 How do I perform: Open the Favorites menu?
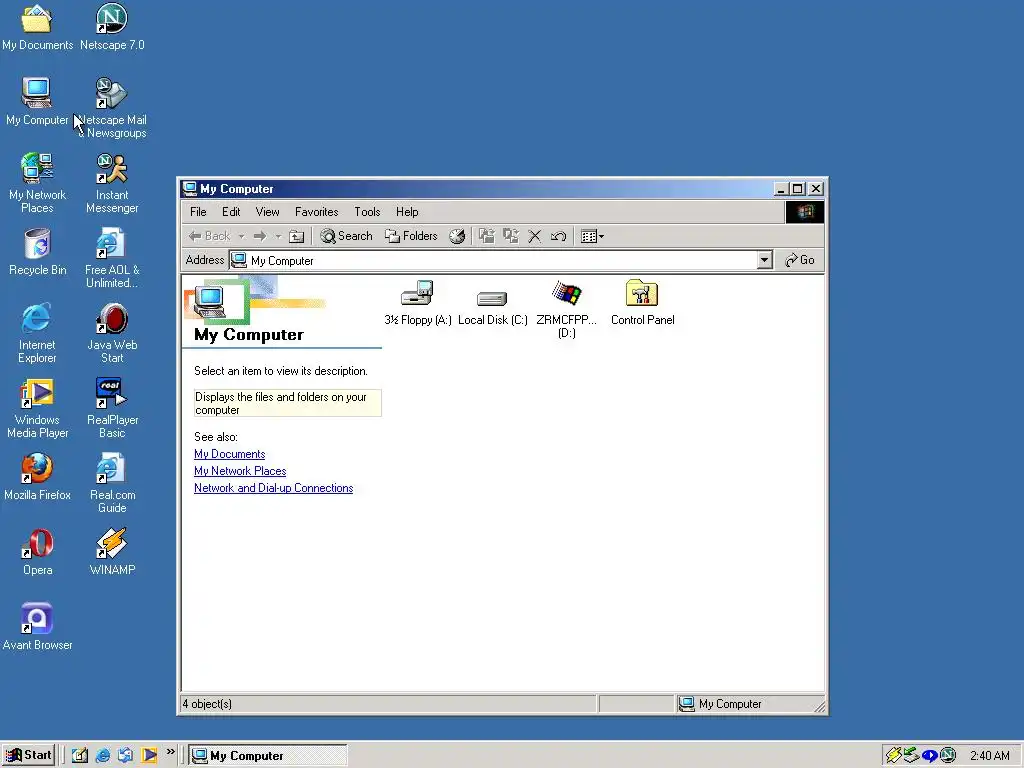click(x=317, y=212)
